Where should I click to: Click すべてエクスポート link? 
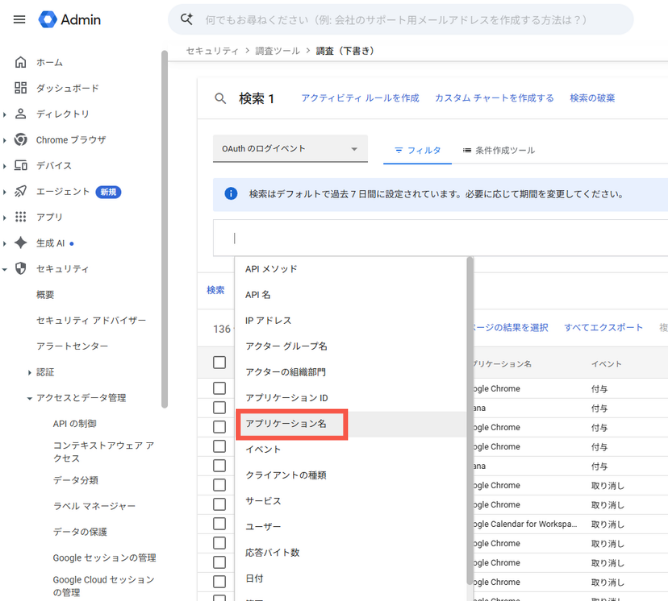pos(603,327)
